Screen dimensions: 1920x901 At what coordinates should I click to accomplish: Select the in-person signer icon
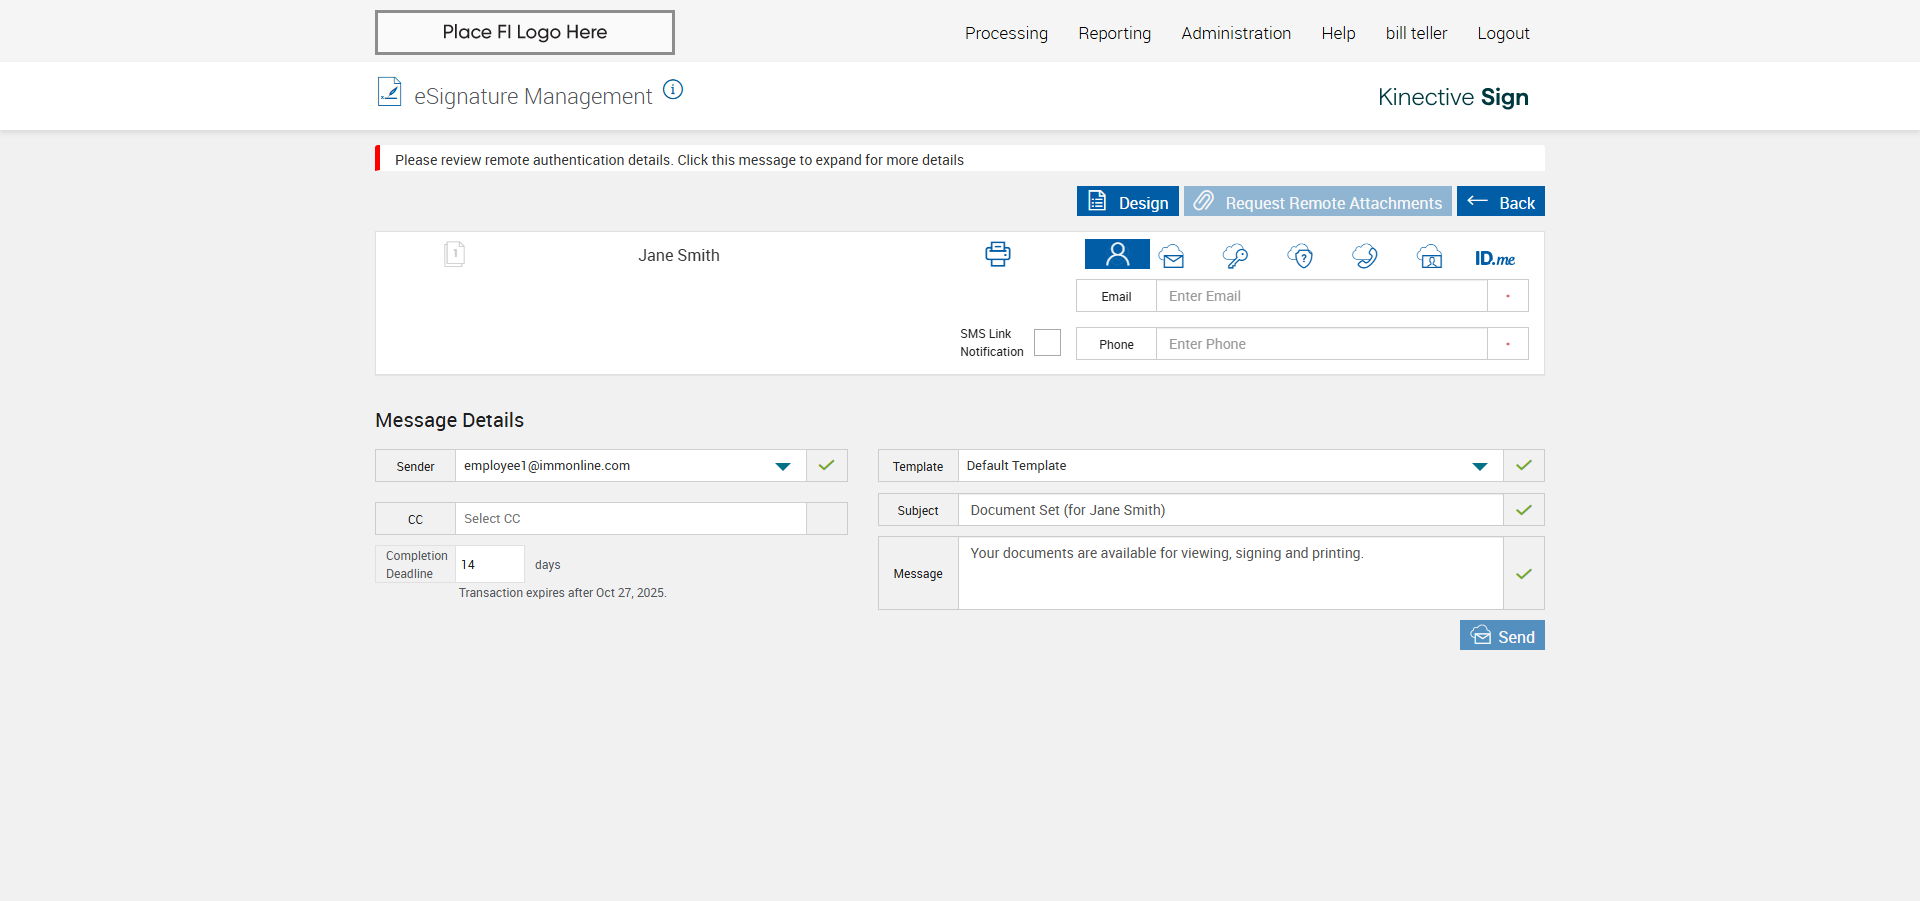1117,254
